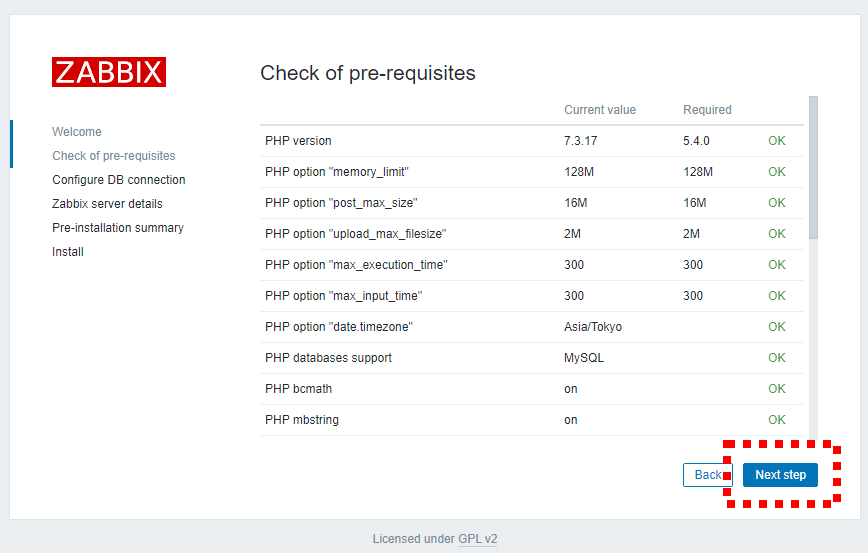This screenshot has height=553, width=868.
Task: Open the GPL v2 license link
Action: pos(477,539)
